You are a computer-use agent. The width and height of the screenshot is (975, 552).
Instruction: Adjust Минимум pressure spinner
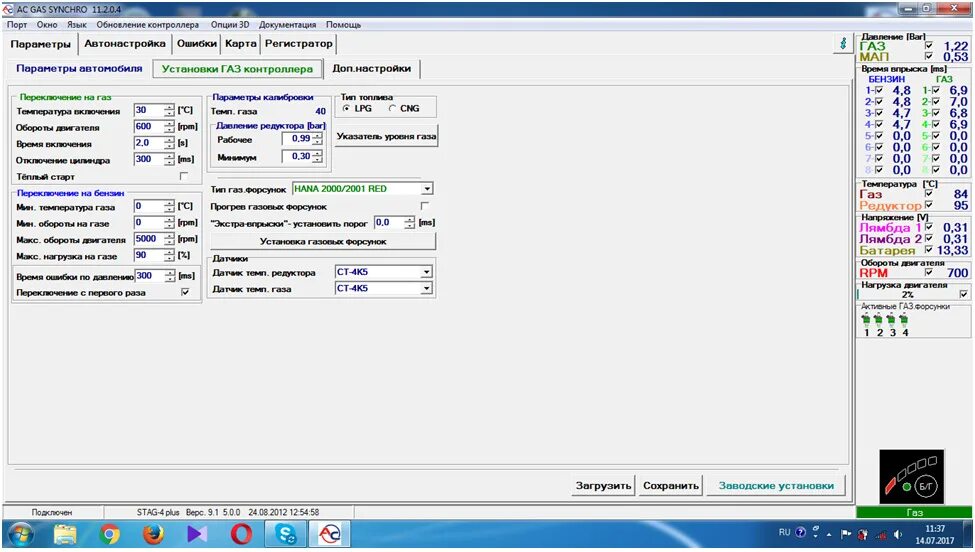point(317,157)
